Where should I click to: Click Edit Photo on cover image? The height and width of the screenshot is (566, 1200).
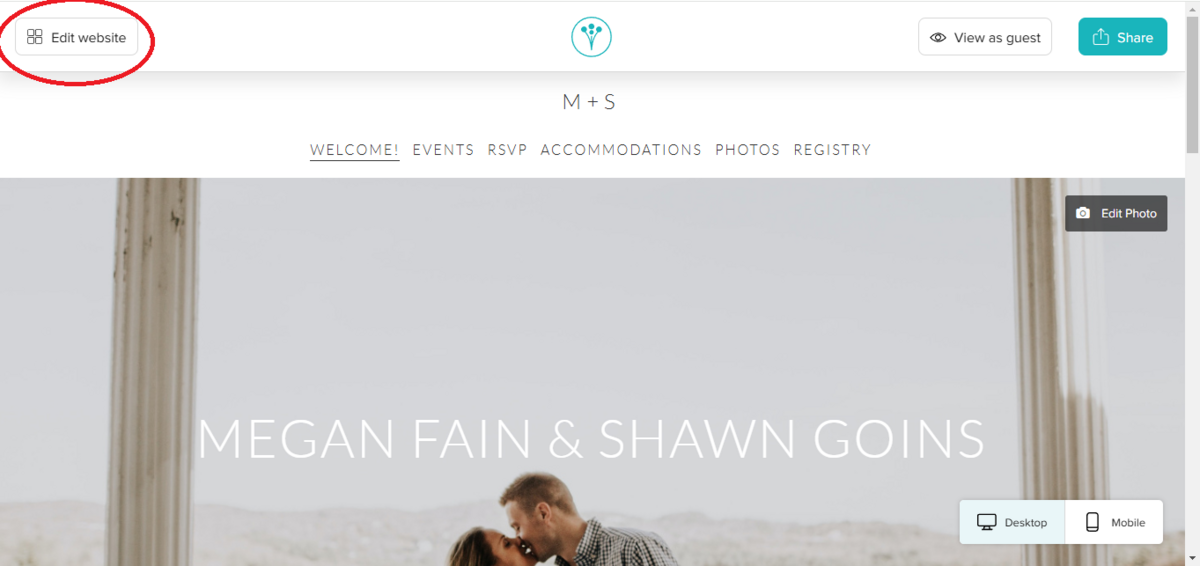pos(1116,213)
